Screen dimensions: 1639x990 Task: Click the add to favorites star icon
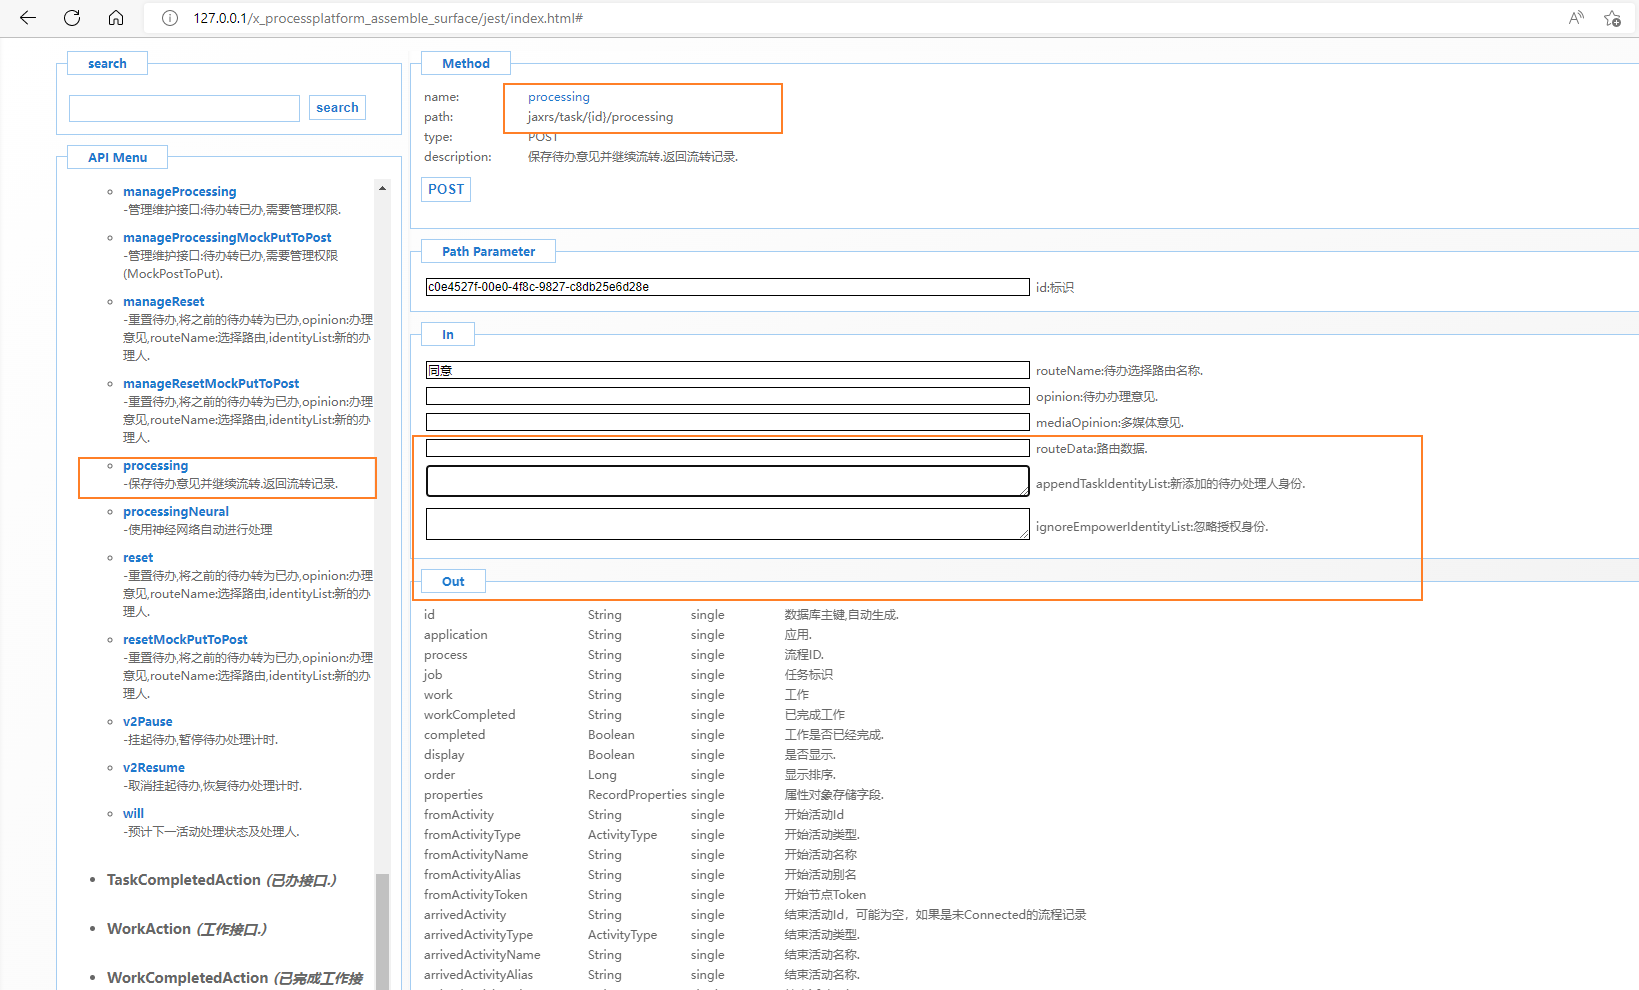(x=1612, y=18)
